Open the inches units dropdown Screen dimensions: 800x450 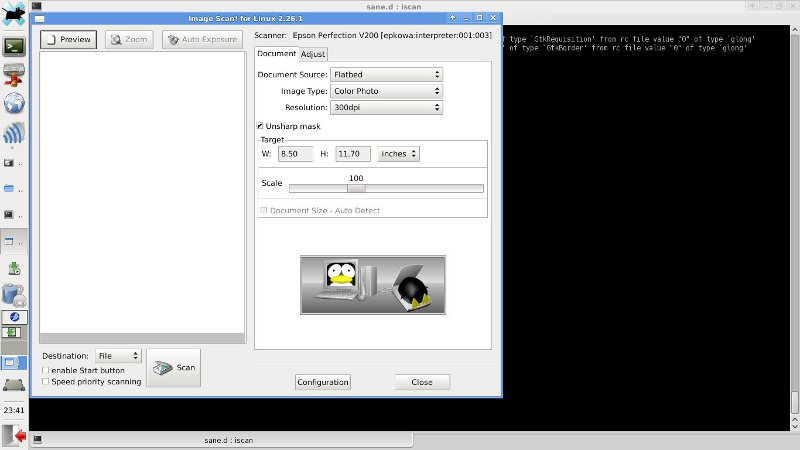click(x=398, y=154)
